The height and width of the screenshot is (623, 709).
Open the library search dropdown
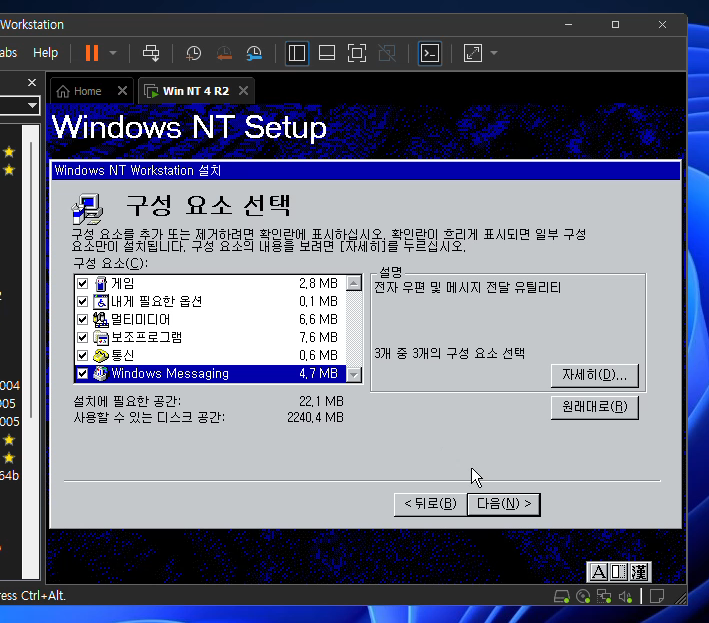click(32, 105)
